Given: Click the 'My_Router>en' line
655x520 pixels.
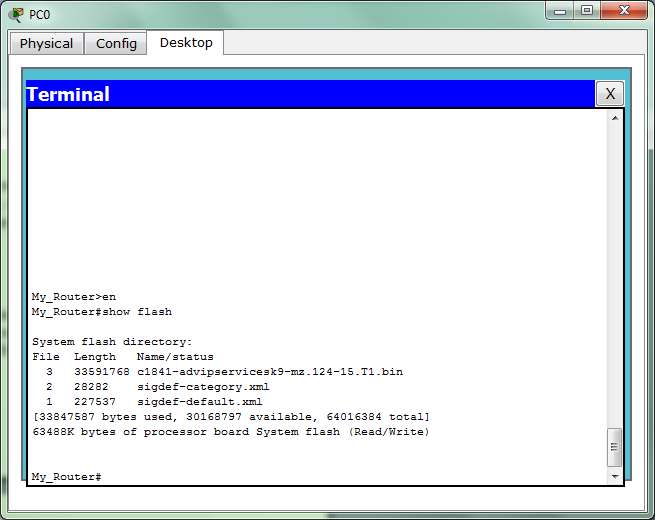Looking at the screenshot, I should [74, 297].
